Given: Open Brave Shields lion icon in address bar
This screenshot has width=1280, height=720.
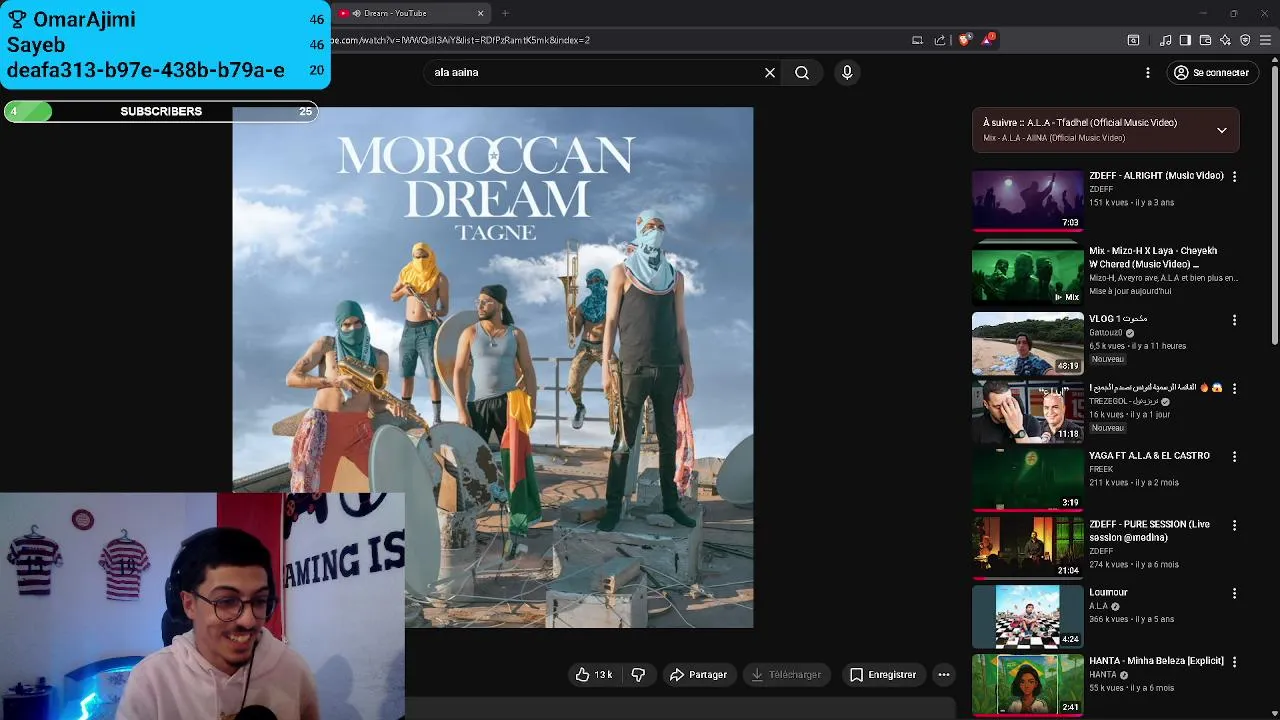Looking at the screenshot, I should [x=964, y=40].
